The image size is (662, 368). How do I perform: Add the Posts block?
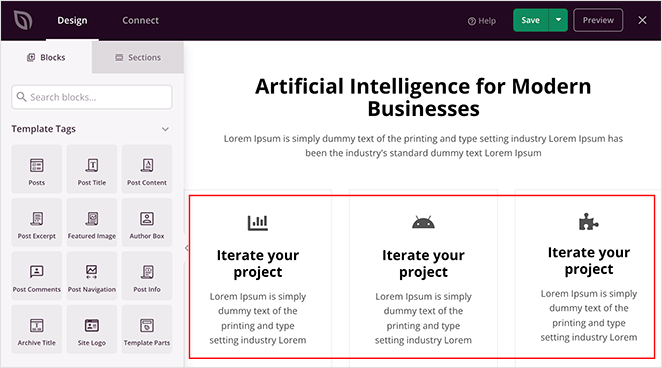click(x=37, y=169)
